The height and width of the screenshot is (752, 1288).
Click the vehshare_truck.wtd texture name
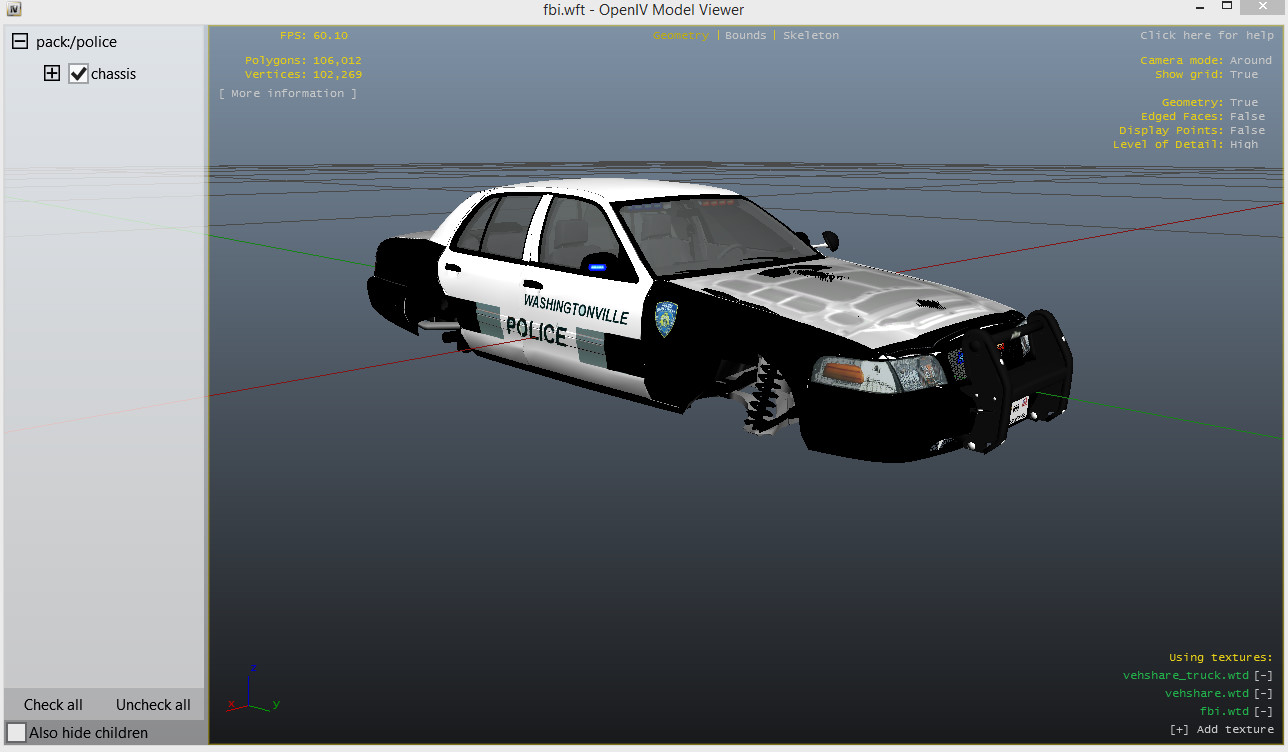(x=1186, y=675)
